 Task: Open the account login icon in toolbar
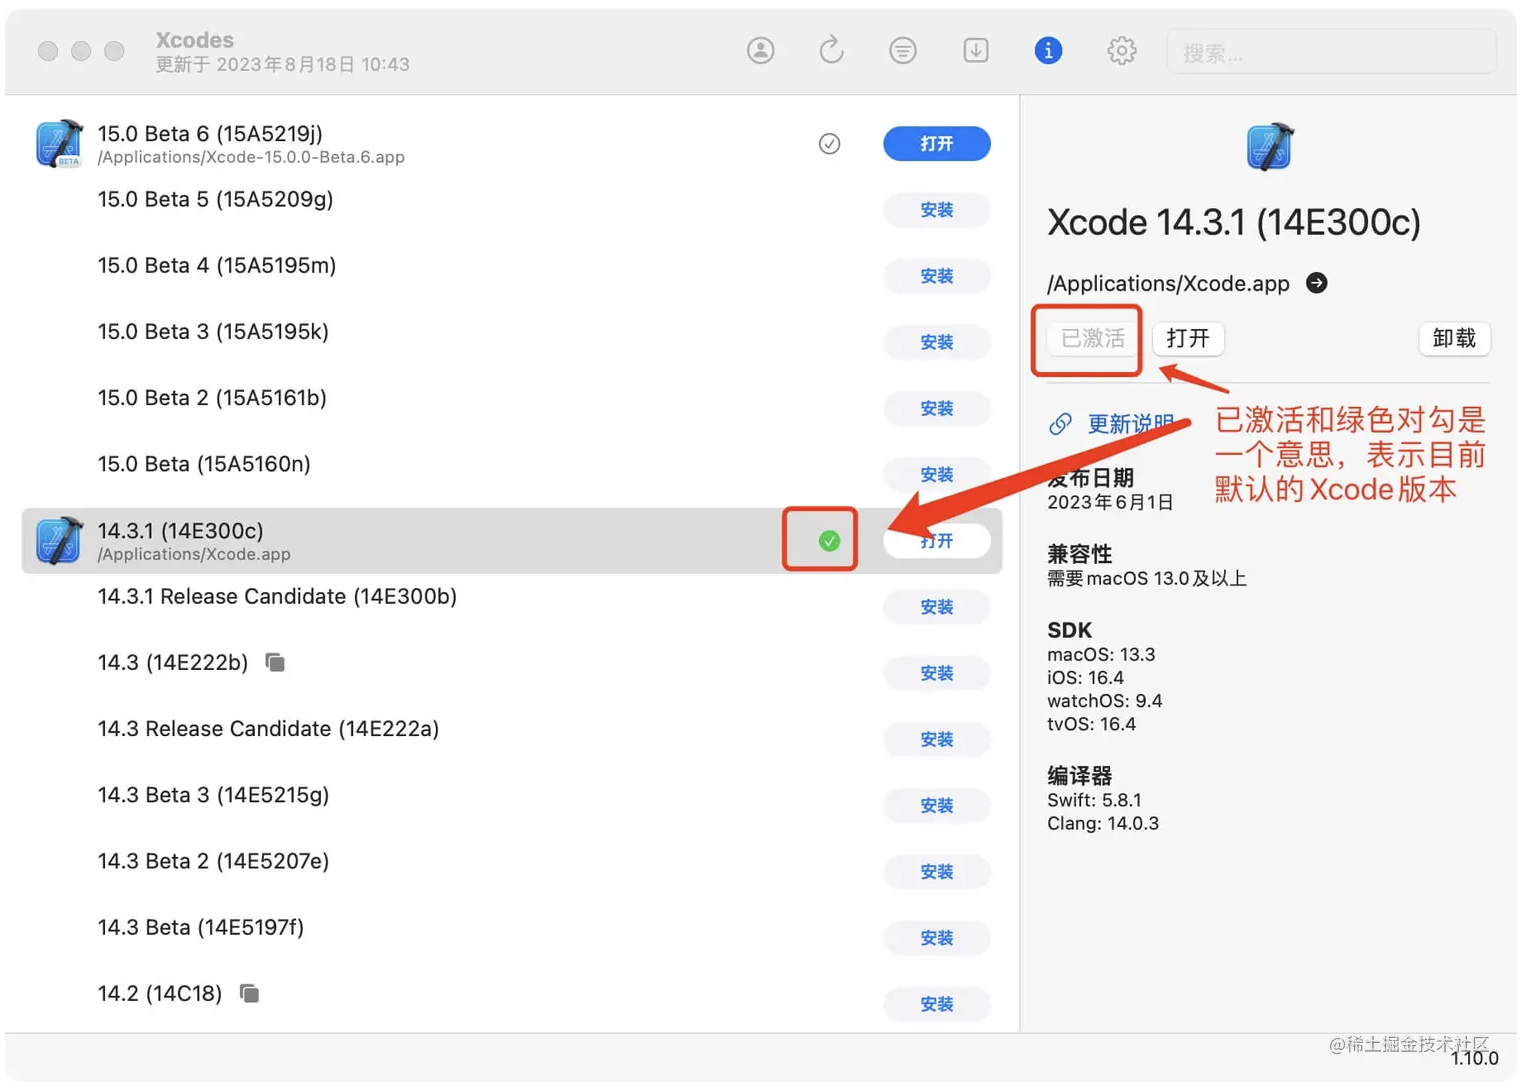click(x=760, y=50)
